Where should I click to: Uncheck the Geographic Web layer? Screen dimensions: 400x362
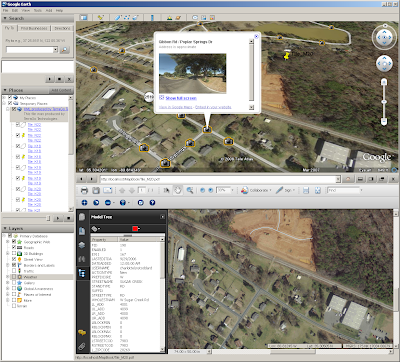point(14,242)
